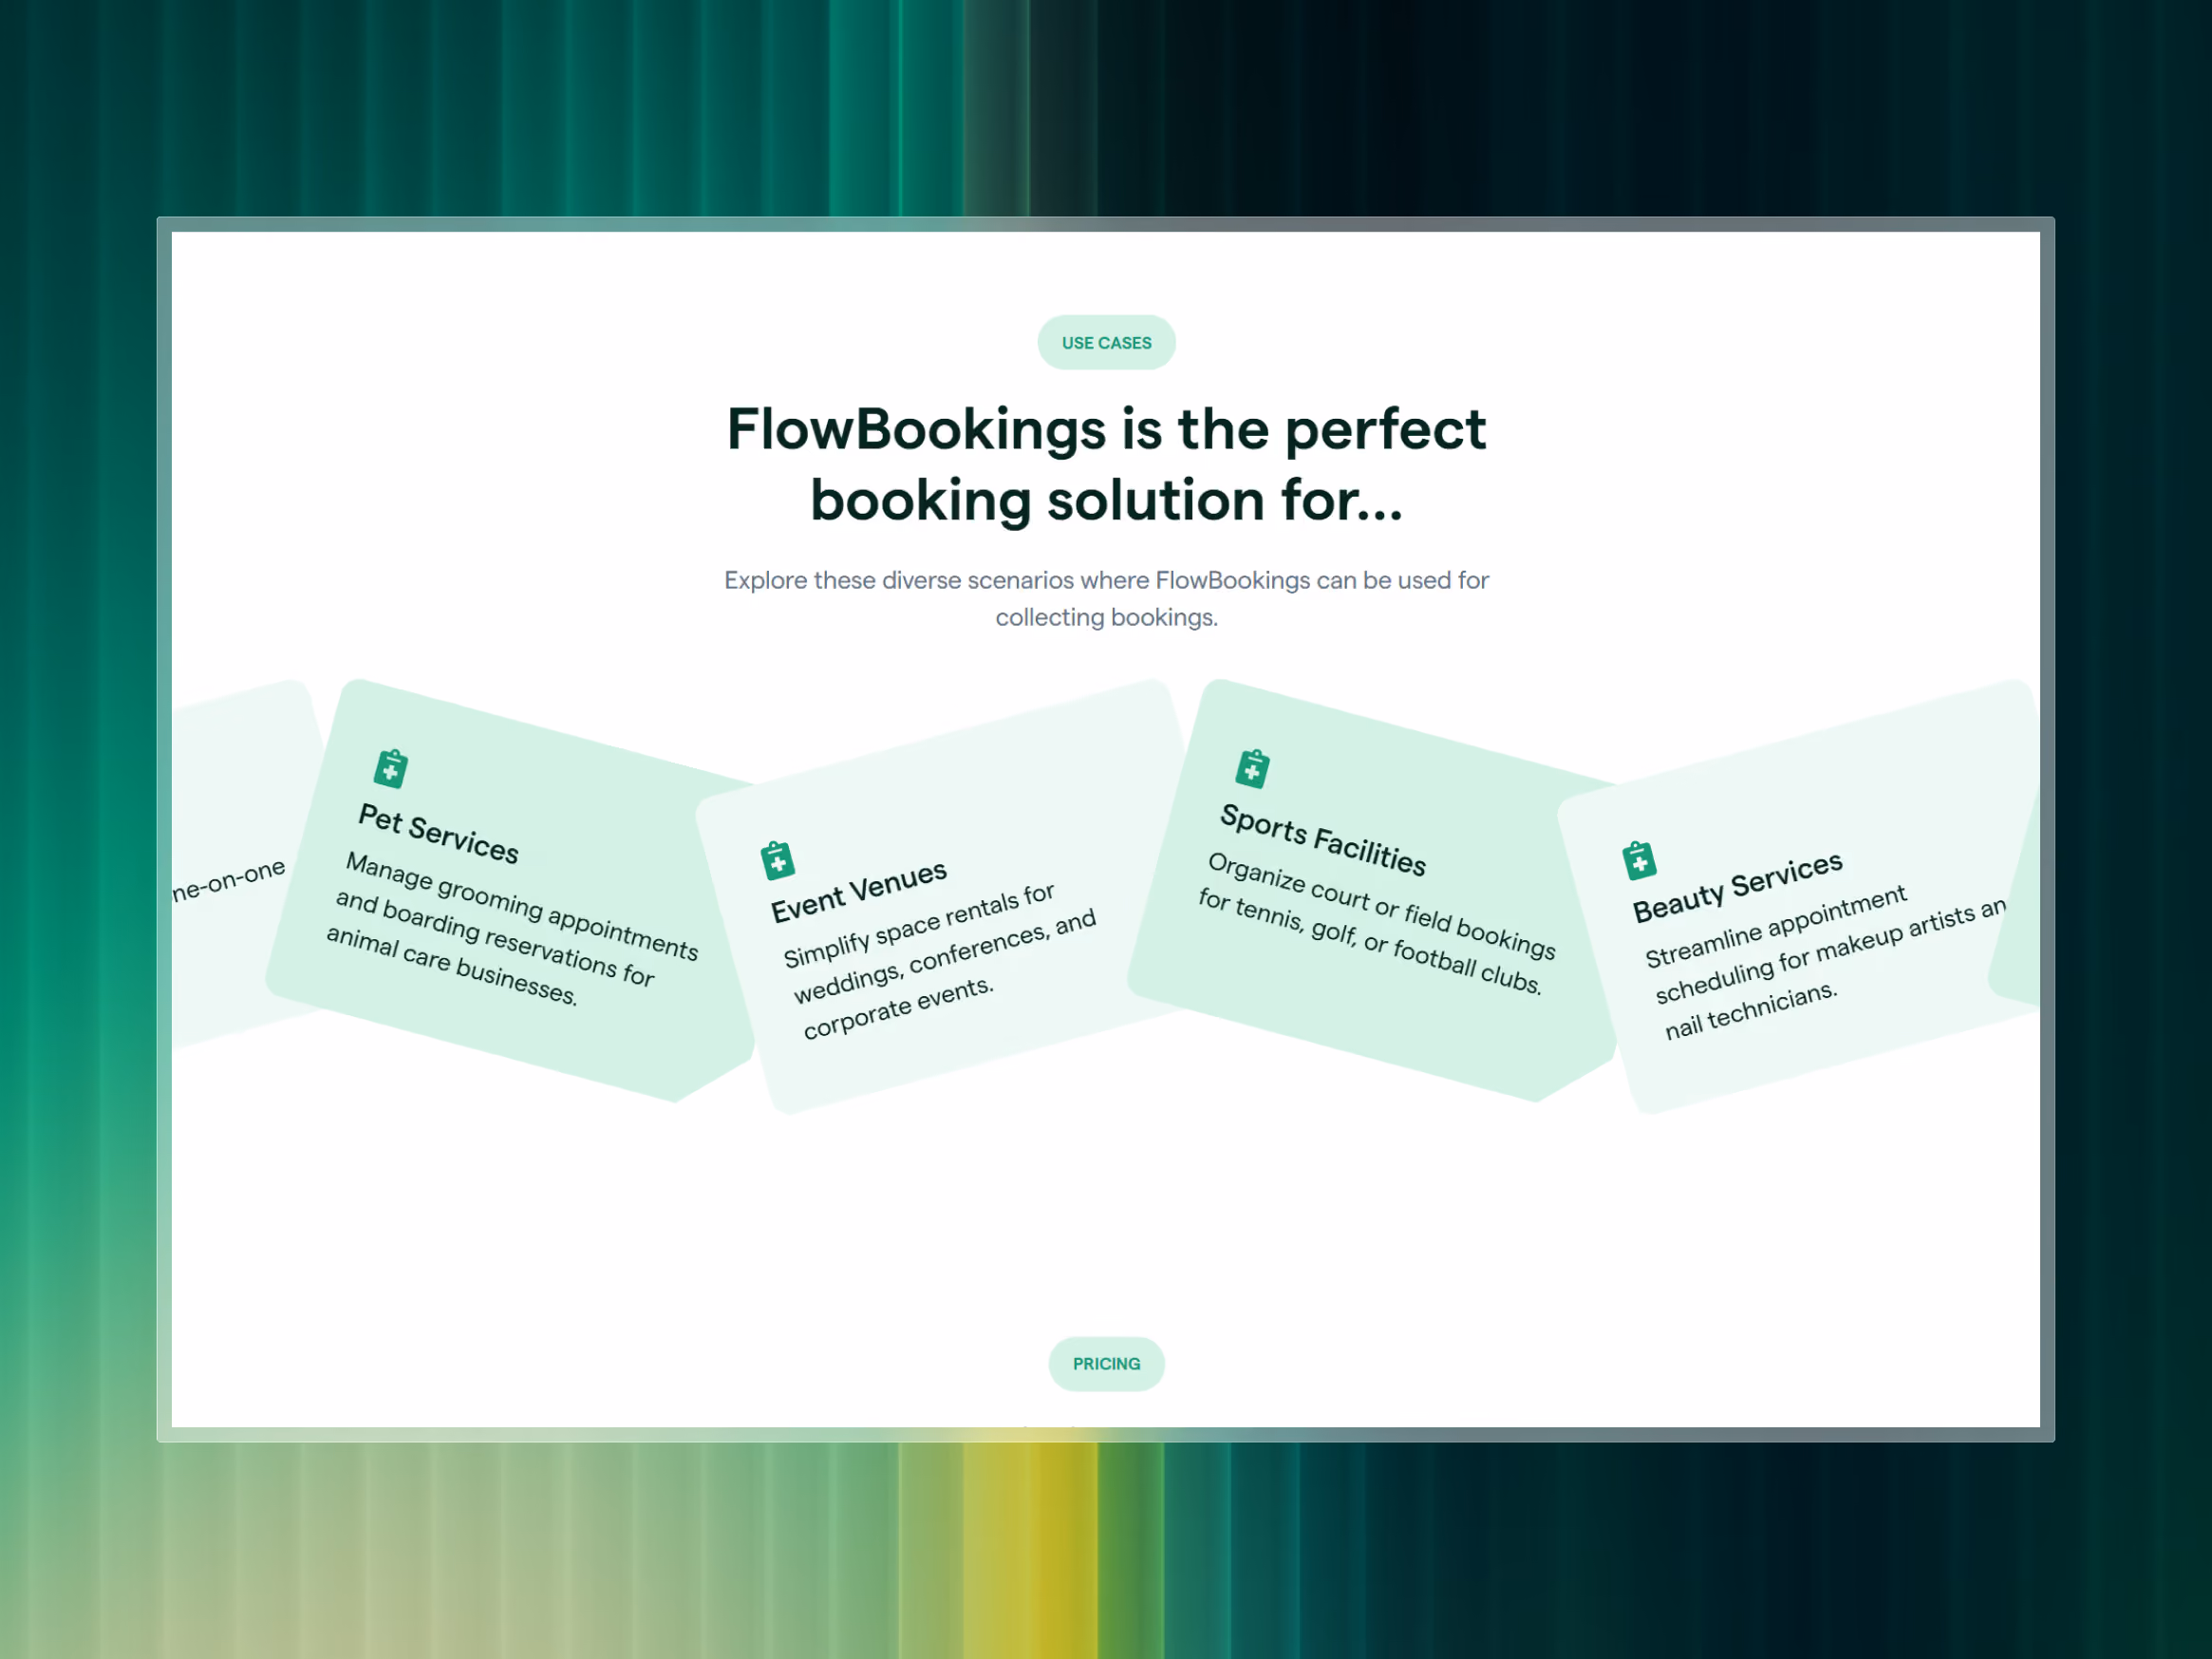Click the PRICING pill badge
2212x1659 pixels.
tap(1106, 1364)
